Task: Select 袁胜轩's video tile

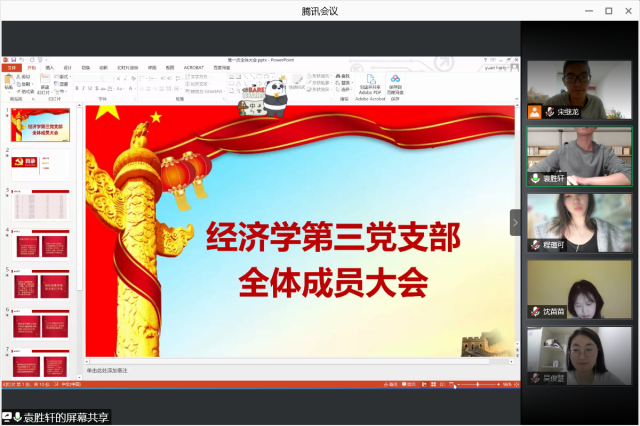Action: 576,157
